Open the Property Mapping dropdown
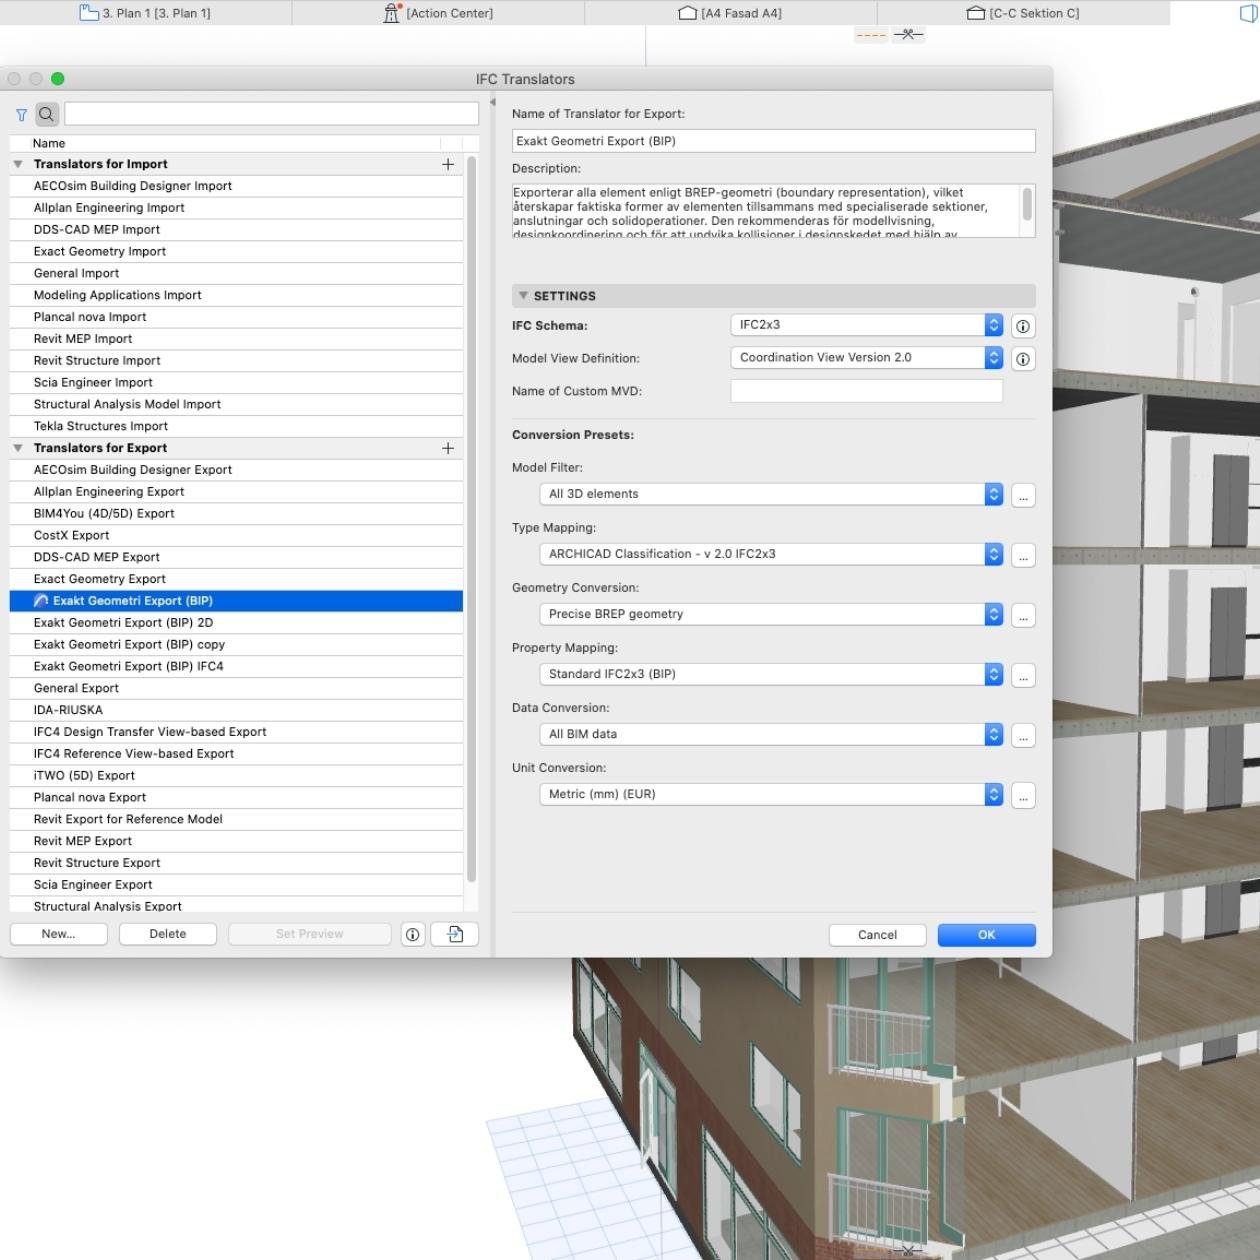The image size is (1260, 1260). click(x=770, y=674)
